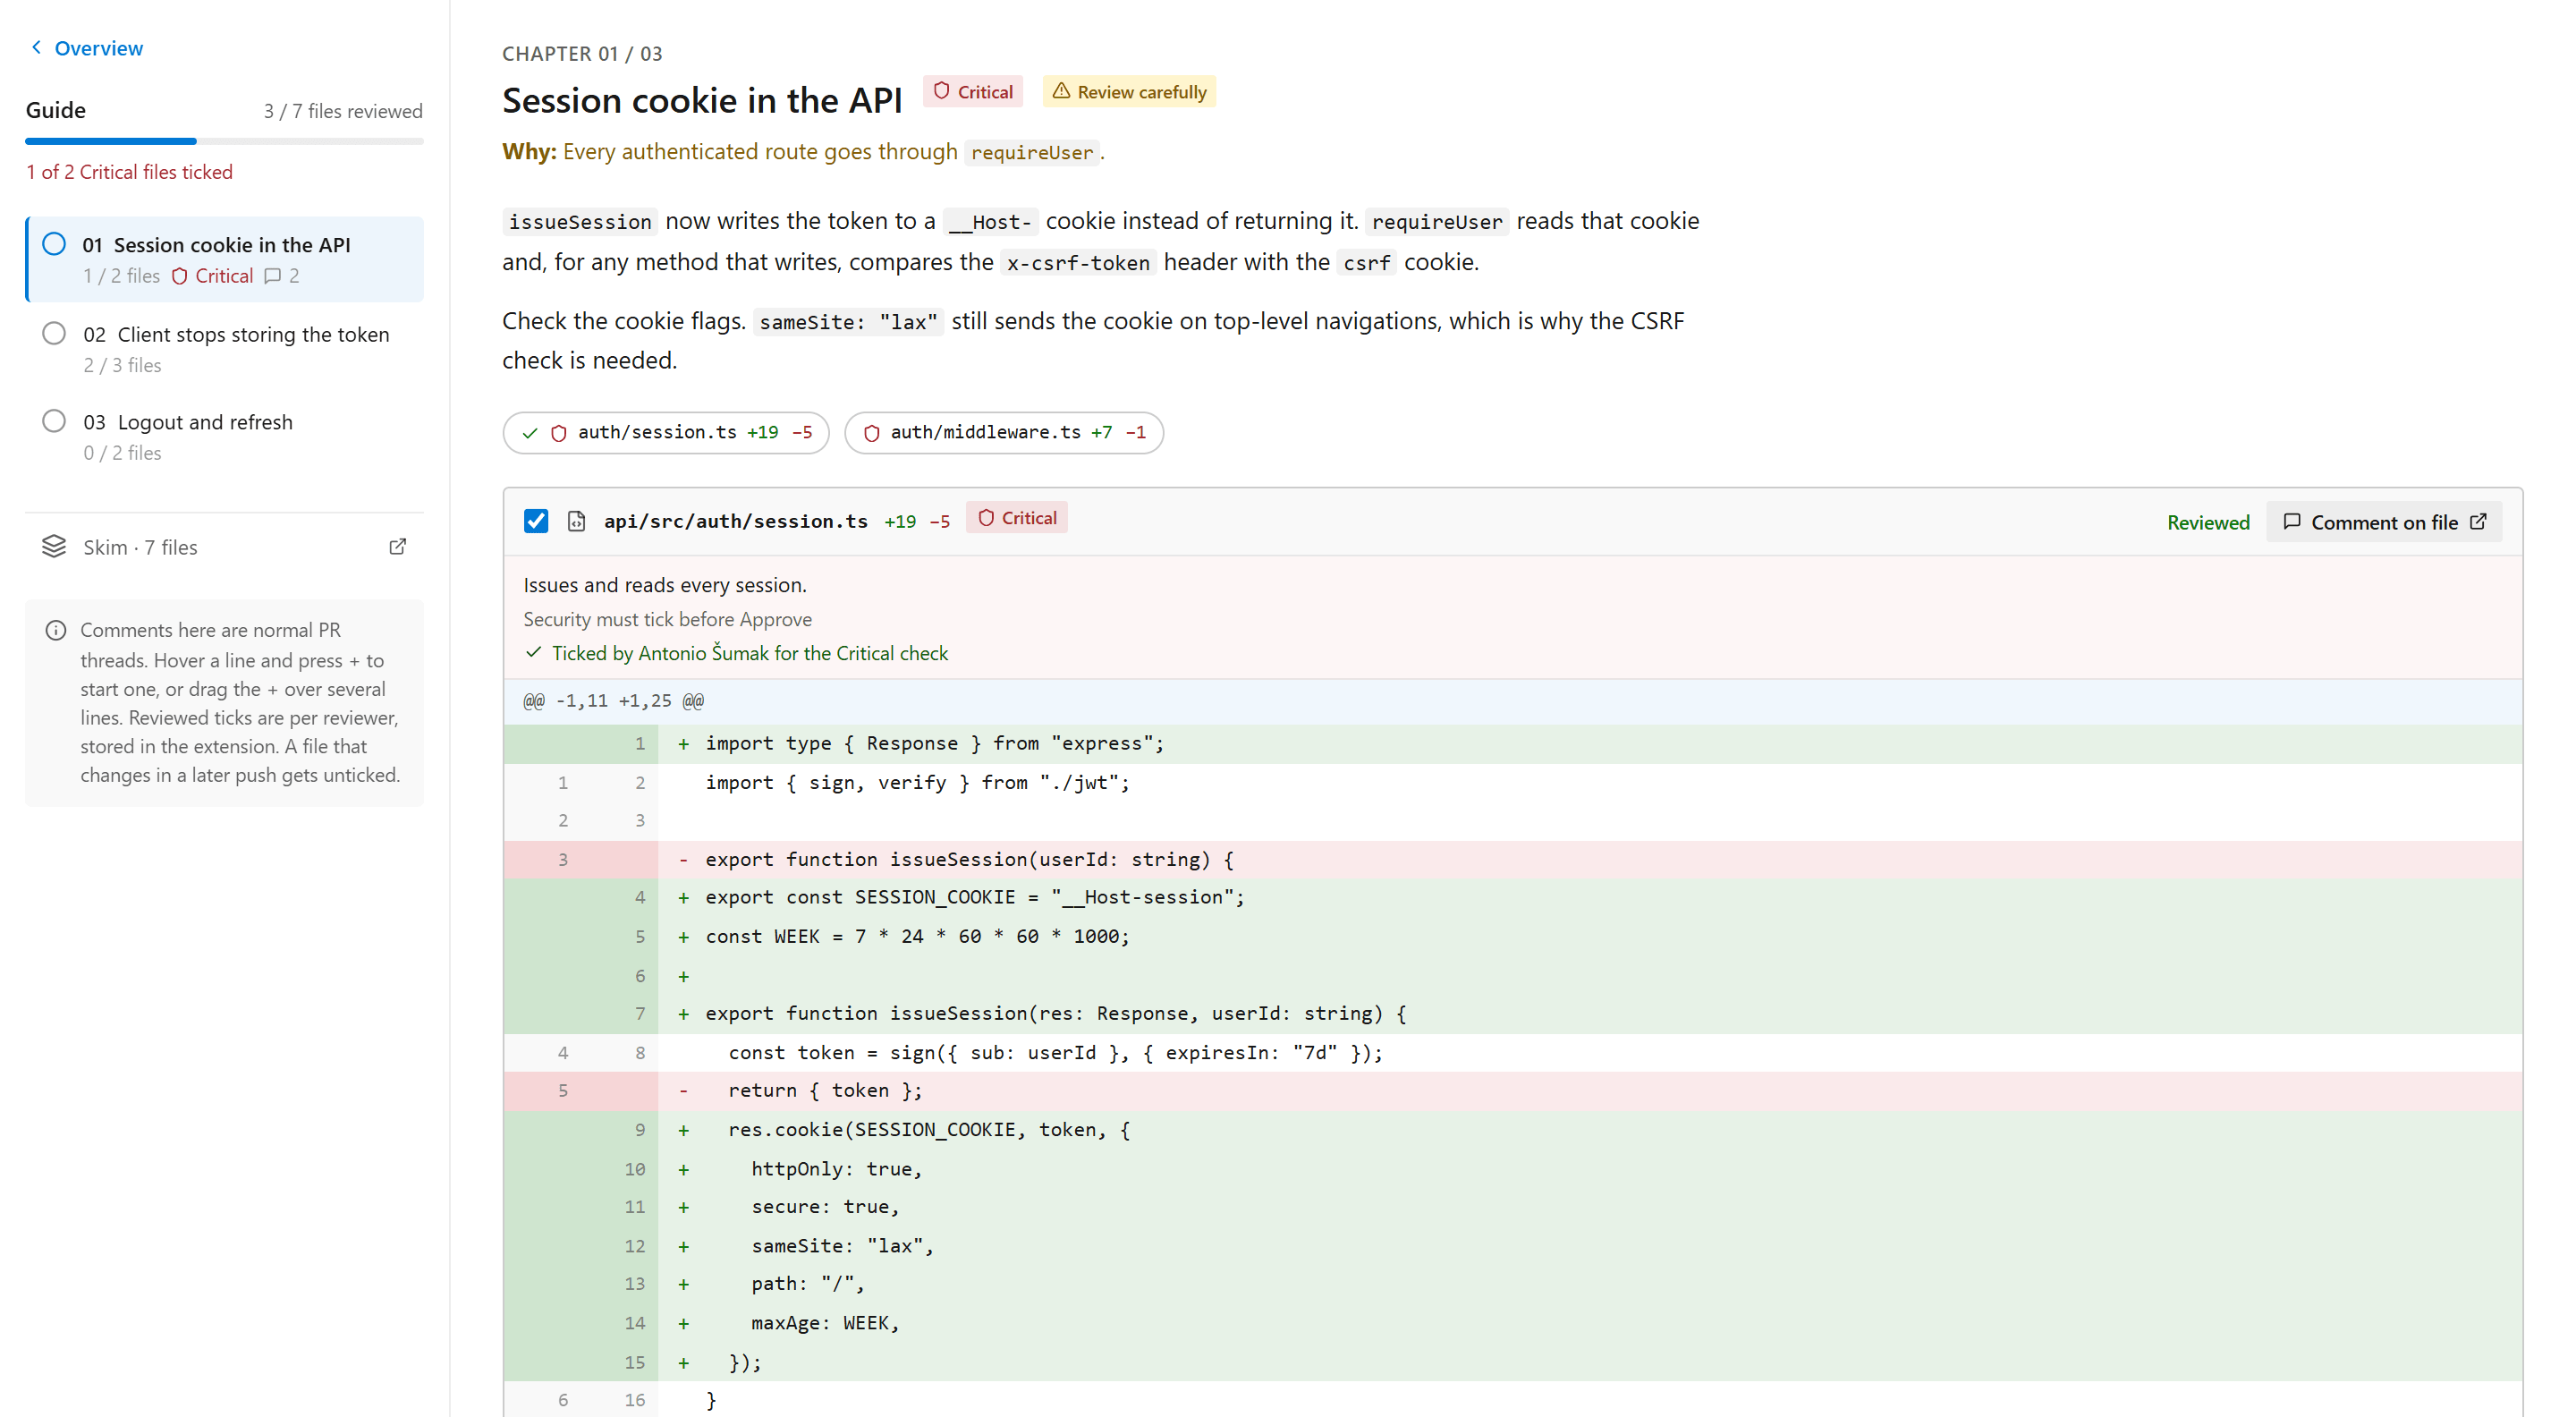Click the CHAPTER 01 / 03 label
2576x1417 pixels.
click(582, 54)
